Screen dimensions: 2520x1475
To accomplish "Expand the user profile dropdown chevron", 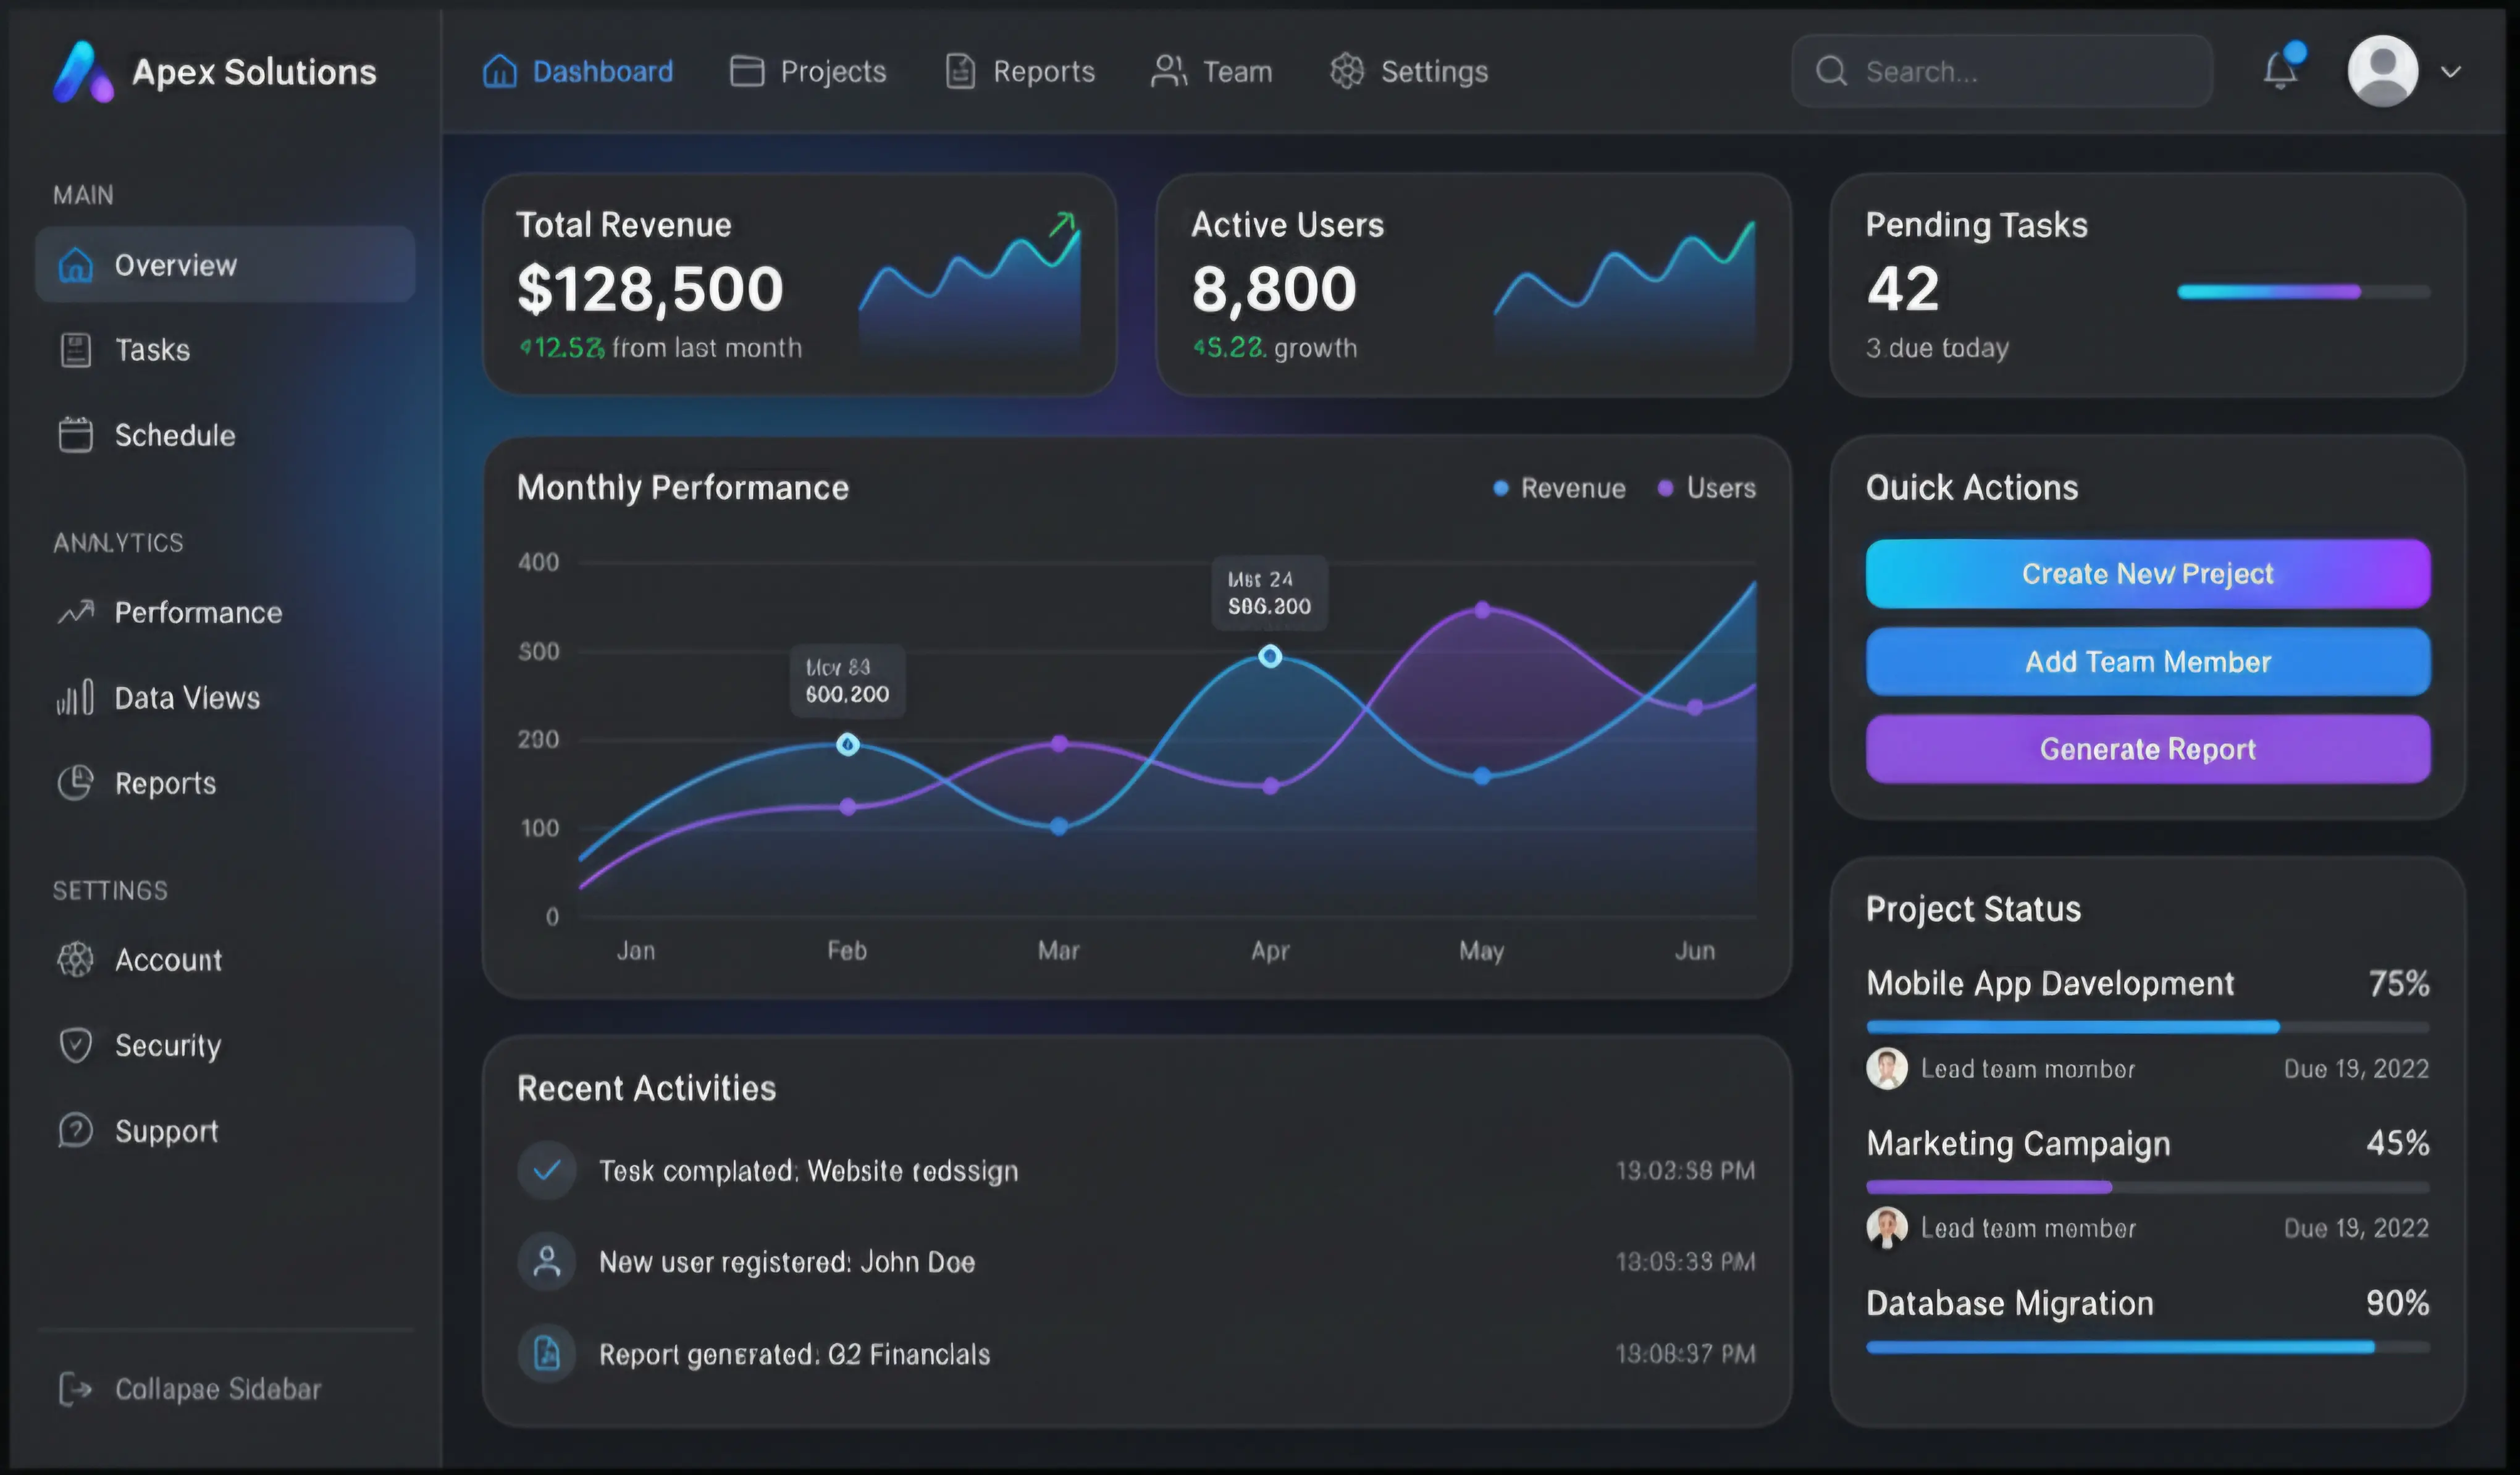I will point(2450,71).
